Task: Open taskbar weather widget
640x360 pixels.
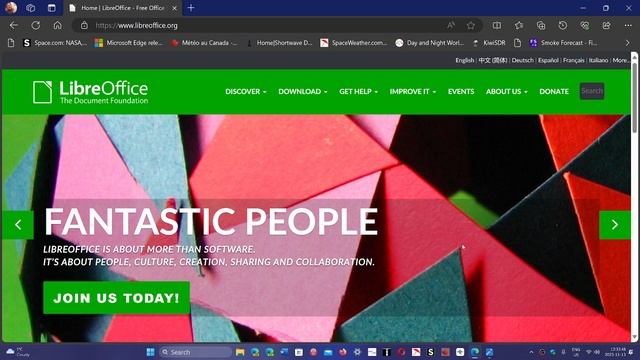Action: 18,352
